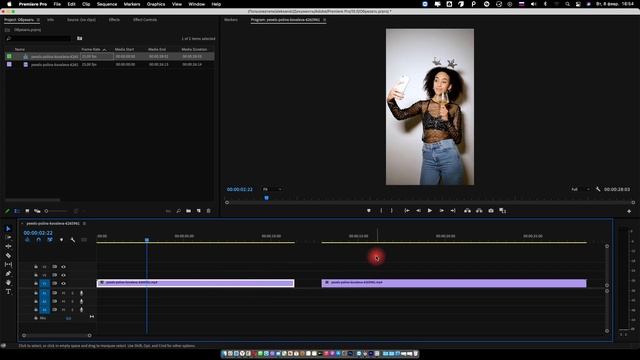
Task: Switch to the Effects tab
Action: tap(114, 20)
